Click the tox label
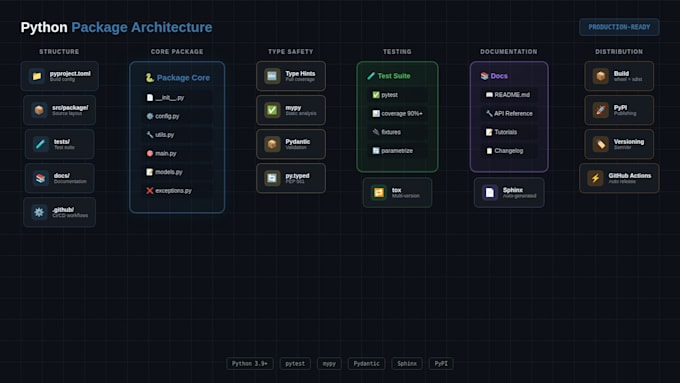Screen dimensions: 680x383 [396, 190]
